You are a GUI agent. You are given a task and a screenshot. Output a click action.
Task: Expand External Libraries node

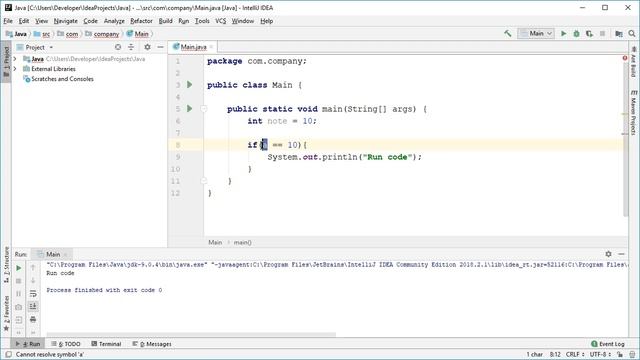click(x=15, y=69)
